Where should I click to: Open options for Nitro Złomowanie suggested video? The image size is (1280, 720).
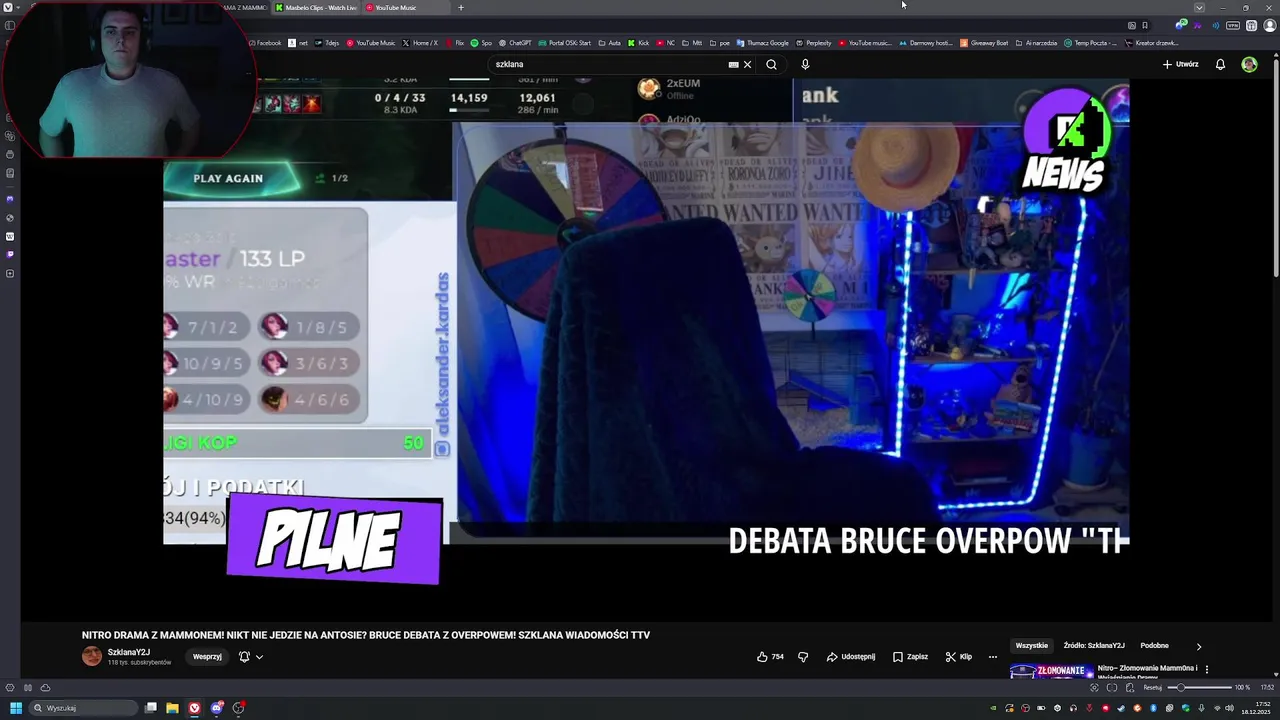1206,669
